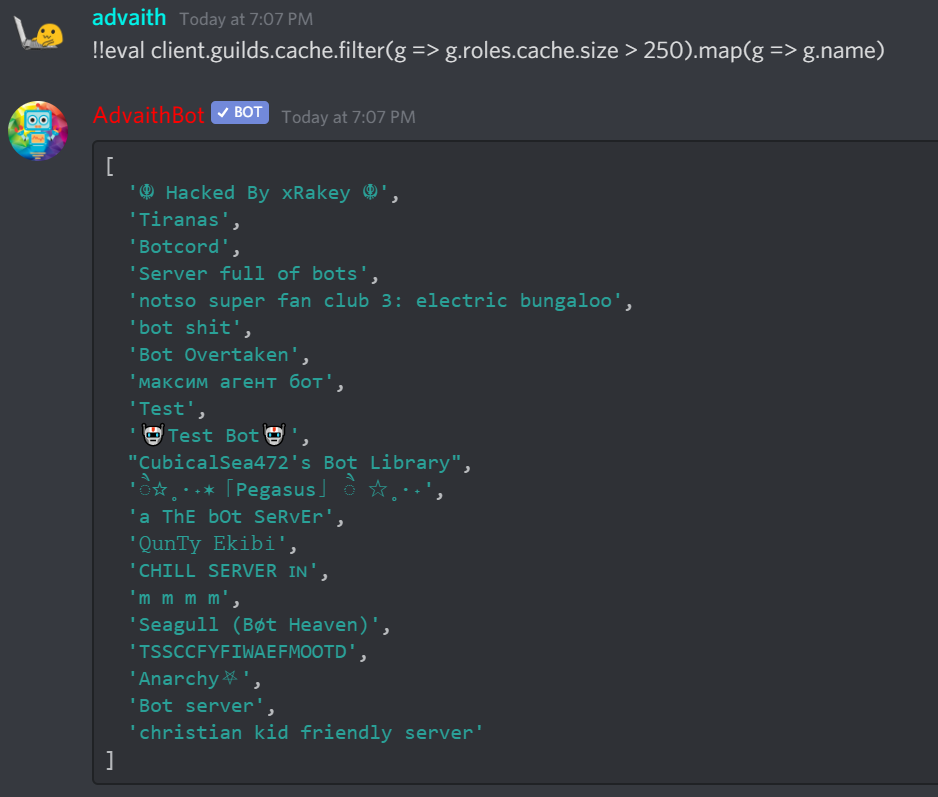Click the emblem before Hacked By xRakey
Image resolution: width=938 pixels, height=797 pixels.
point(147,192)
